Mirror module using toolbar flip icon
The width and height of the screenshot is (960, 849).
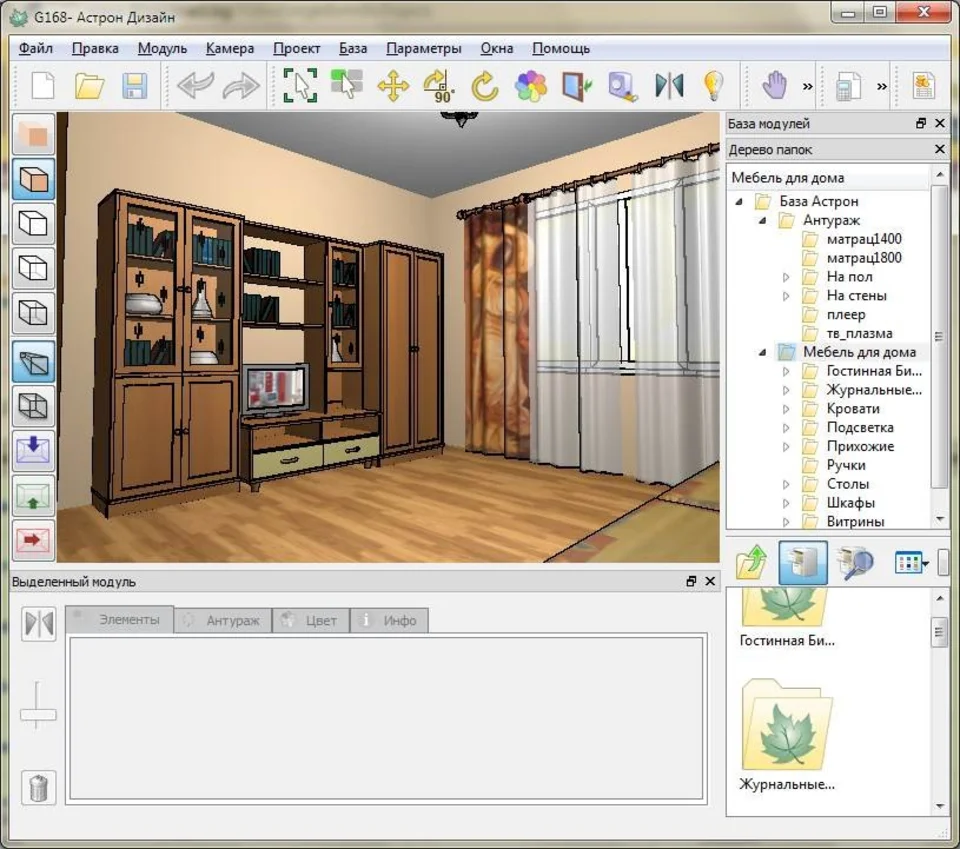pos(669,86)
